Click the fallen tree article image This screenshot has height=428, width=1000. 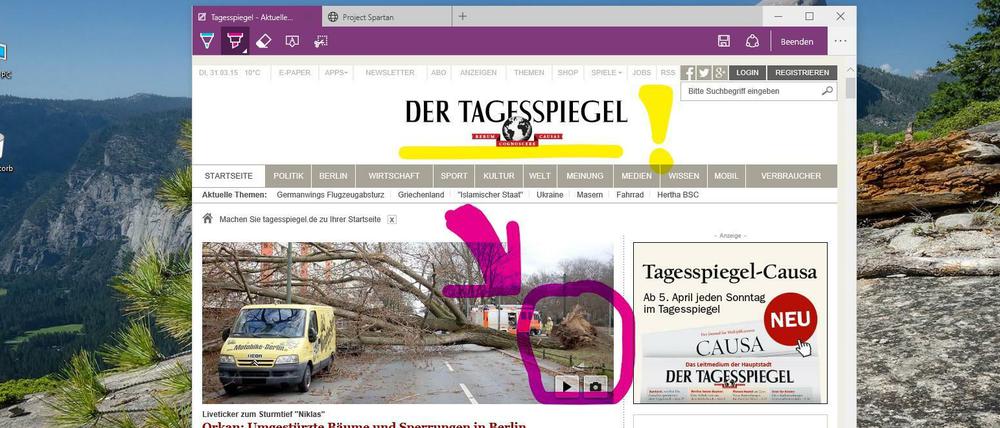408,323
